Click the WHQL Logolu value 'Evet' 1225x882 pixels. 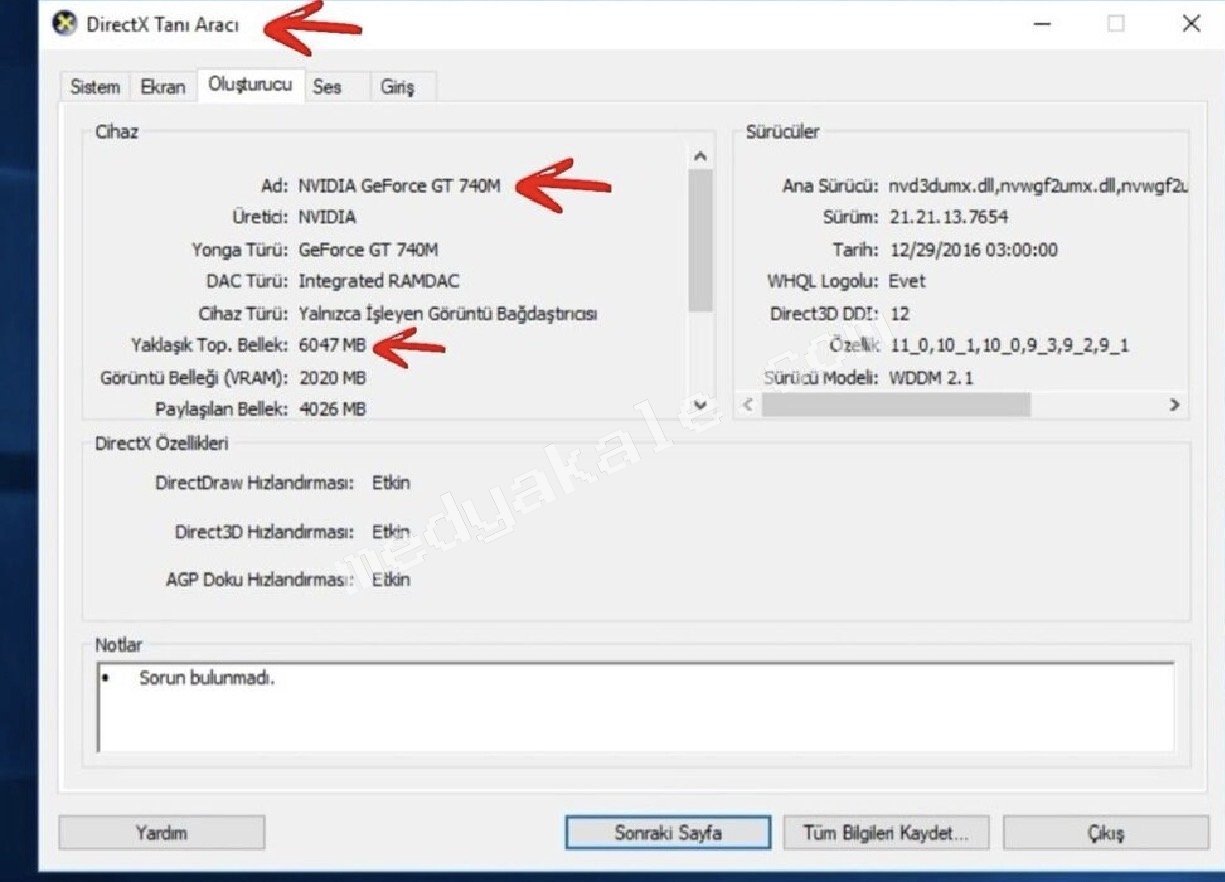pos(907,281)
